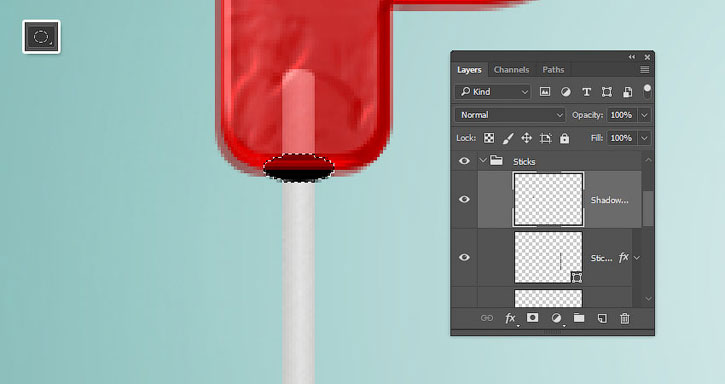Screen dimensions: 725x384
Task: Collapse the Sticks group chevron
Action: 483,161
